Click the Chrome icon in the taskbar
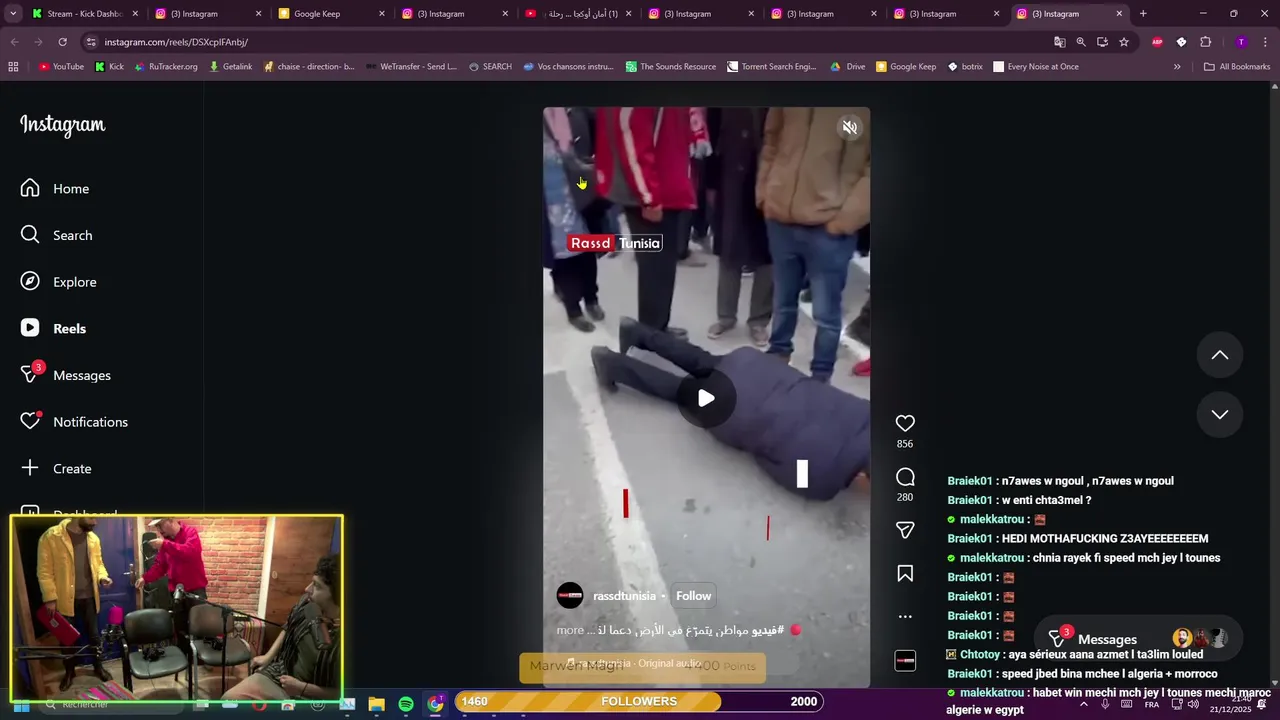1280x720 pixels. (435, 705)
